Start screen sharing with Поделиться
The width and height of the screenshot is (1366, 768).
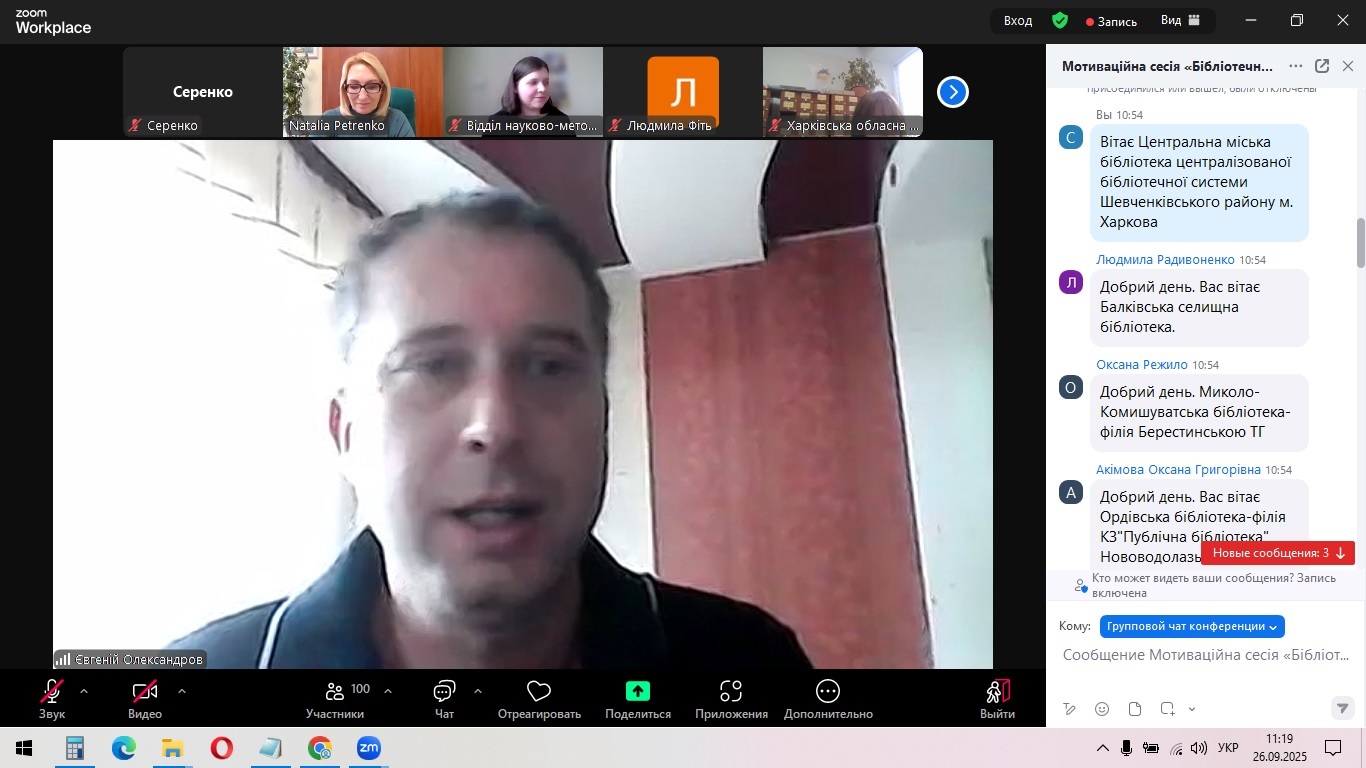(638, 698)
